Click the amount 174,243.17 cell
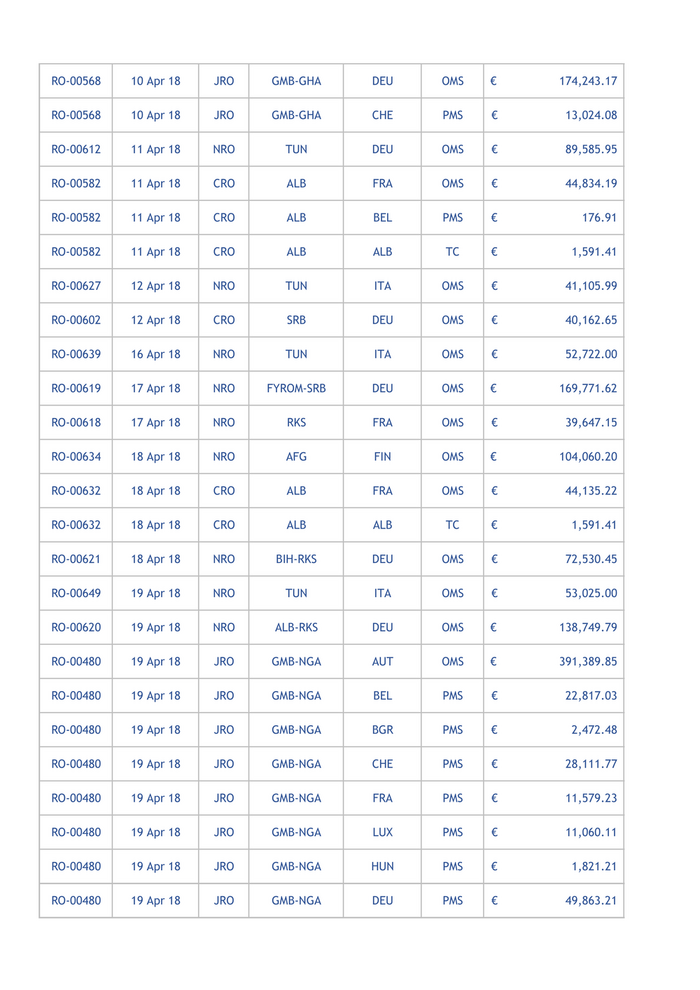Image resolution: width=700 pixels, height=990 pixels. tap(588, 81)
